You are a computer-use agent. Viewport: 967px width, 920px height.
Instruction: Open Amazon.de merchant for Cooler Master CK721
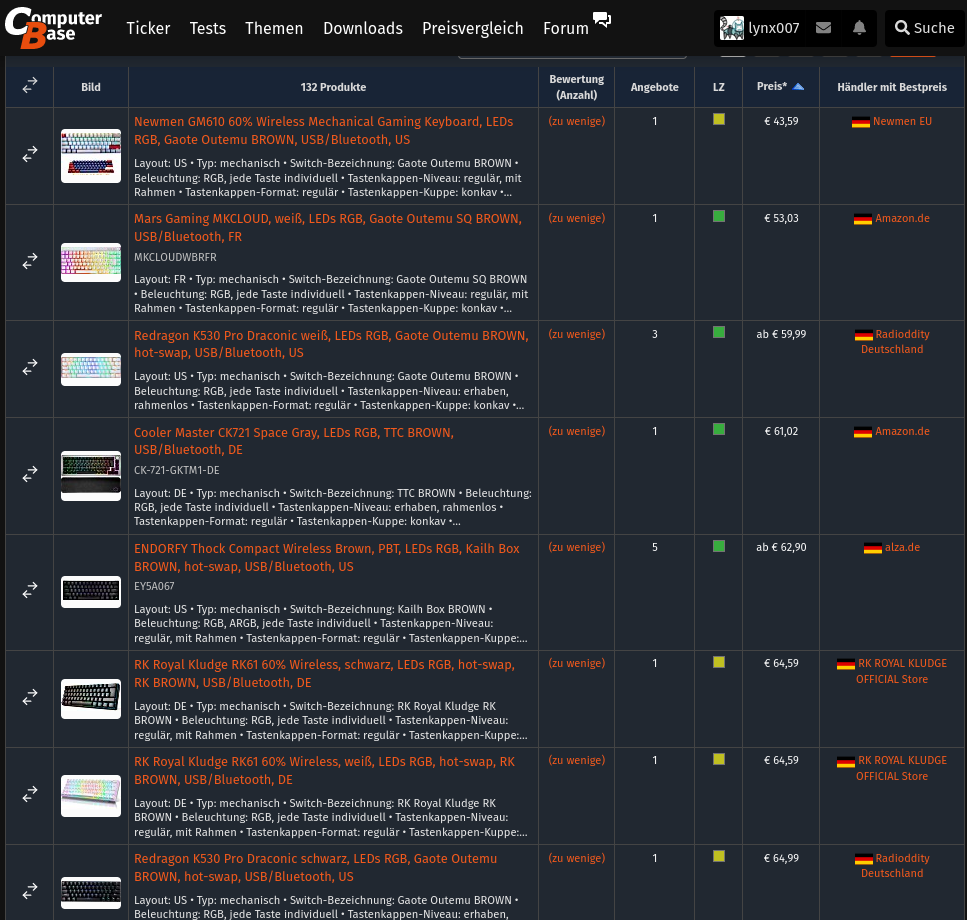902,432
